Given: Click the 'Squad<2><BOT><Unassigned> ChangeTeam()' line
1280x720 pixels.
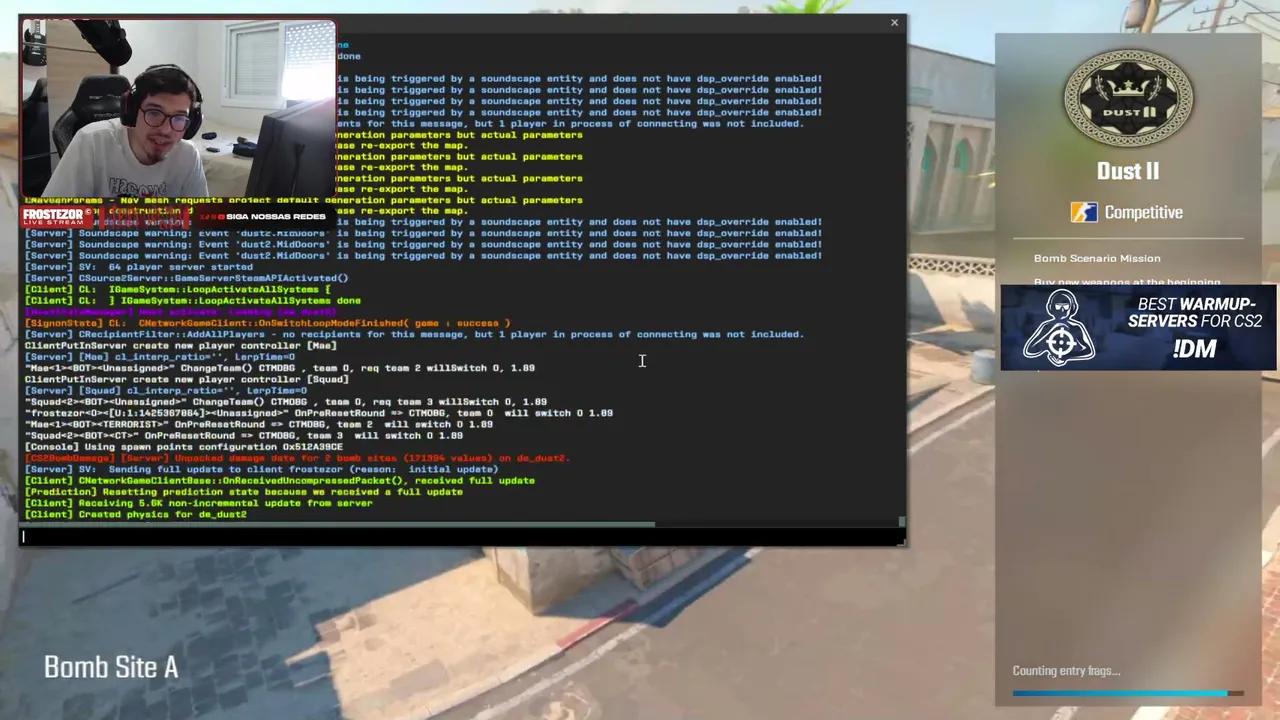Looking at the screenshot, I should click(x=286, y=401).
